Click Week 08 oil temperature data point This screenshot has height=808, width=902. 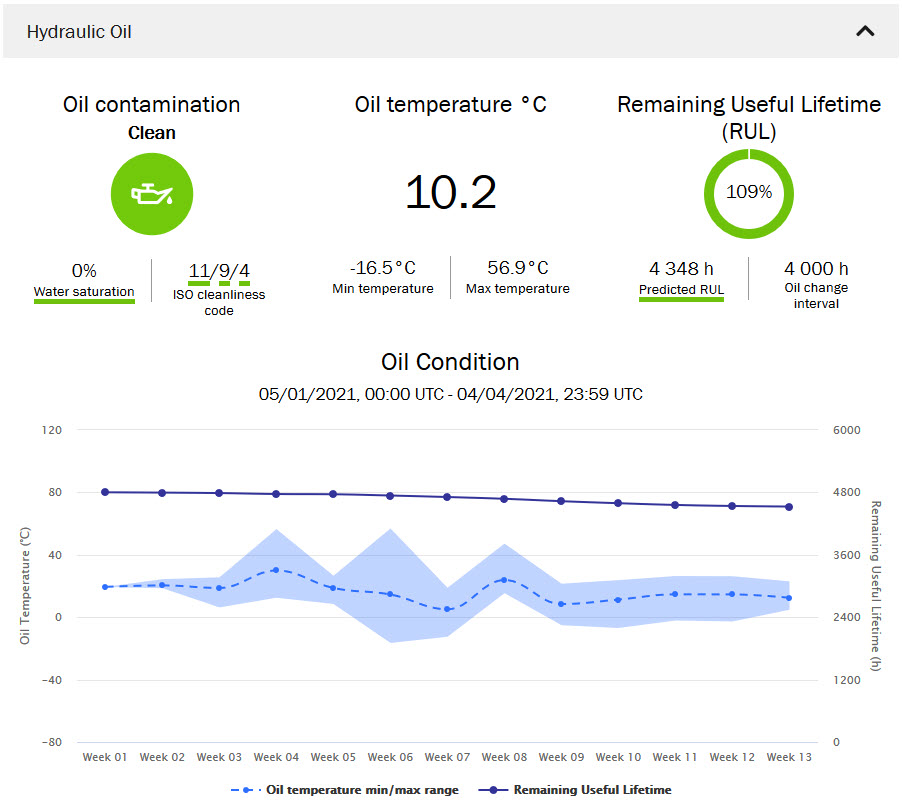(504, 580)
